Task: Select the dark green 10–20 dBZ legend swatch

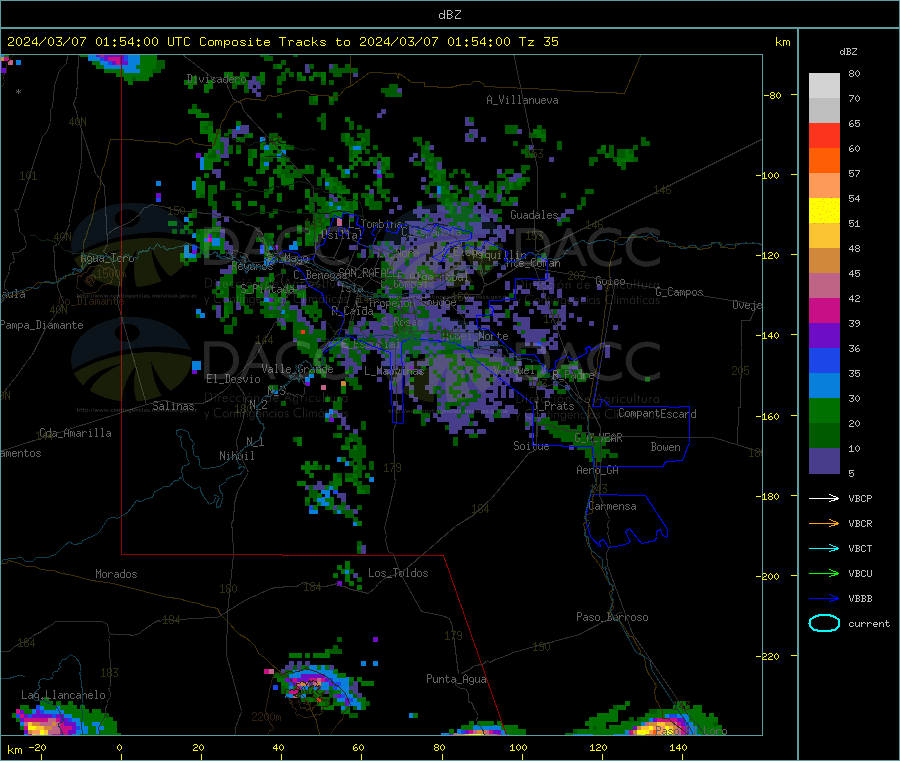Action: [x=824, y=436]
